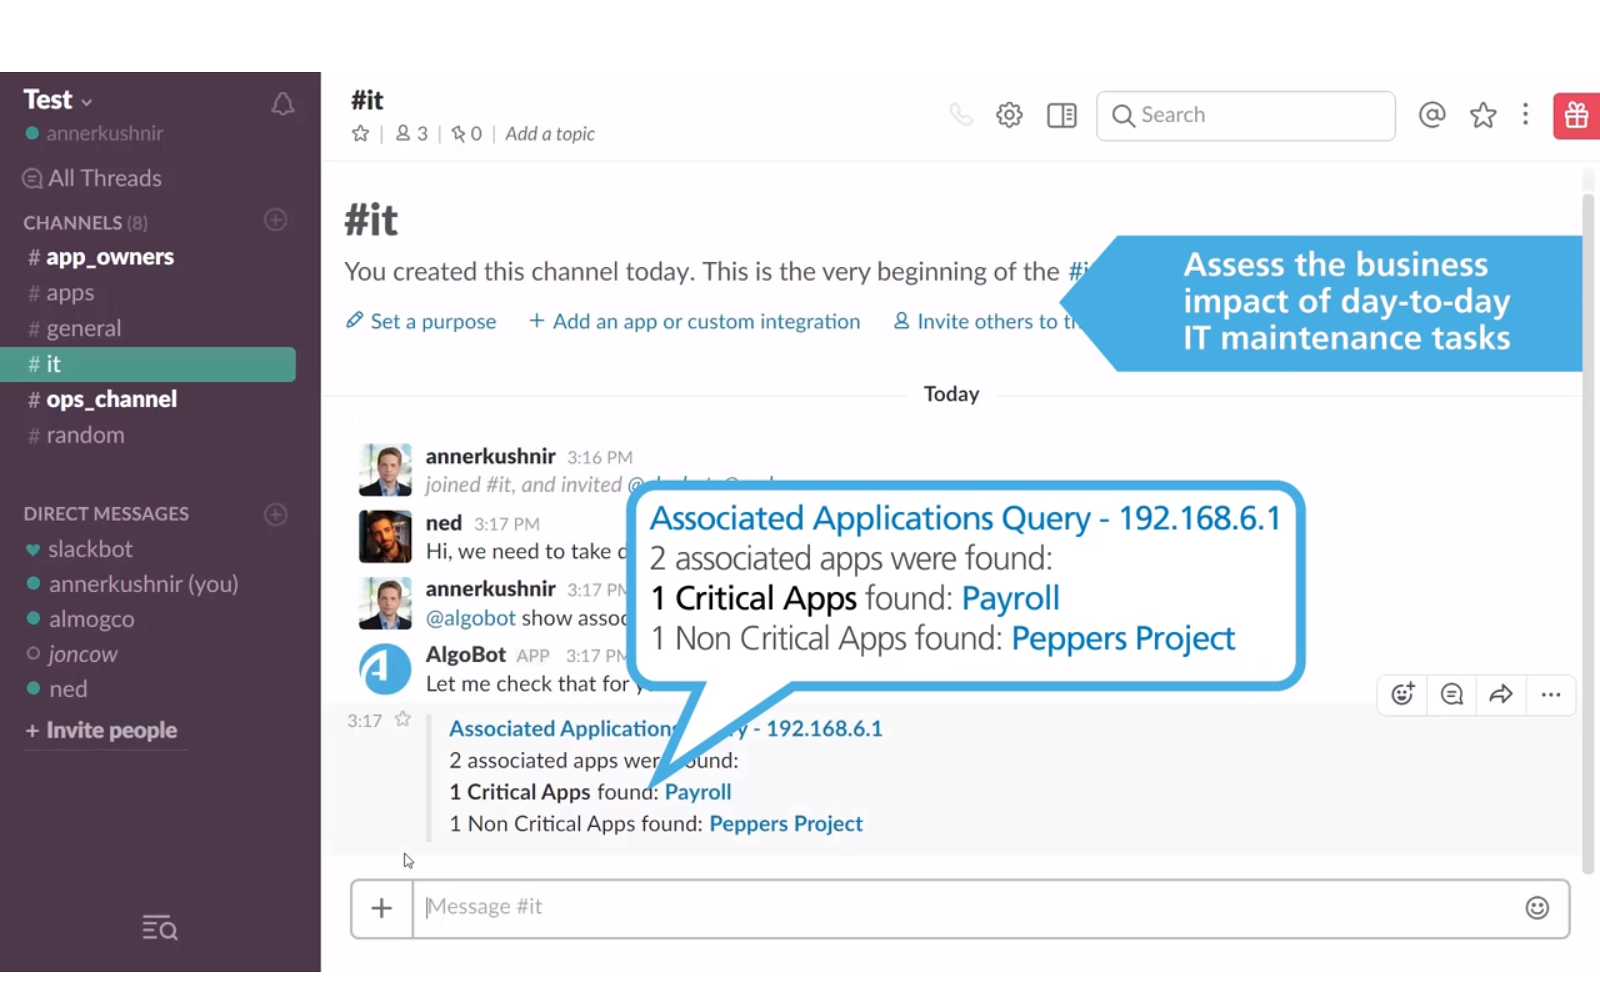Click ned's avatar in chat
Screen dimensions: 1600x1000
(385, 537)
